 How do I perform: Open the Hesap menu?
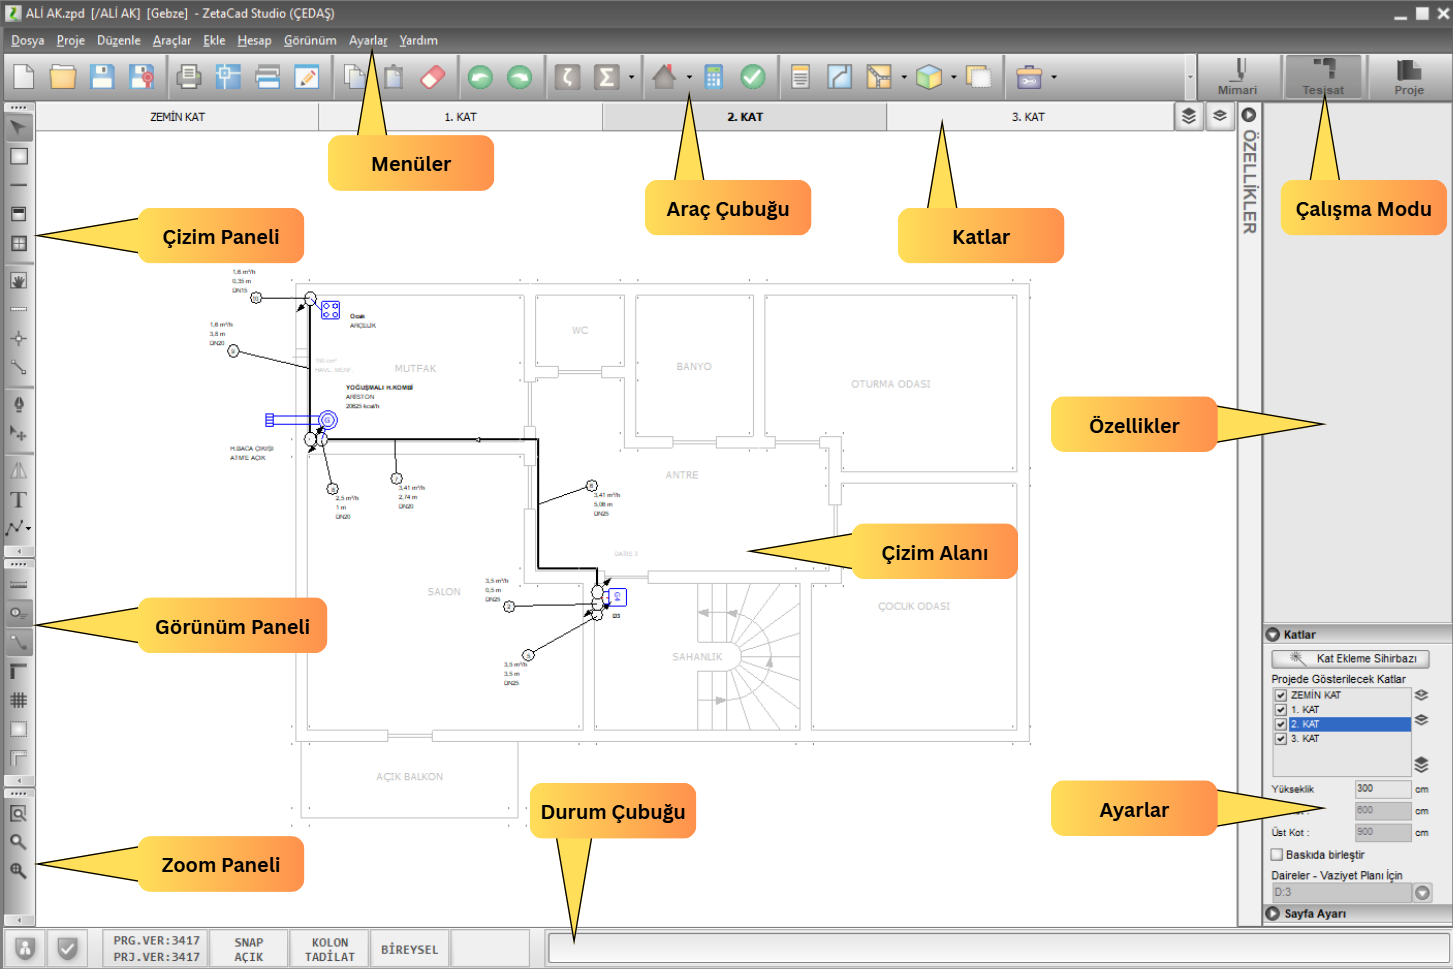coord(254,41)
